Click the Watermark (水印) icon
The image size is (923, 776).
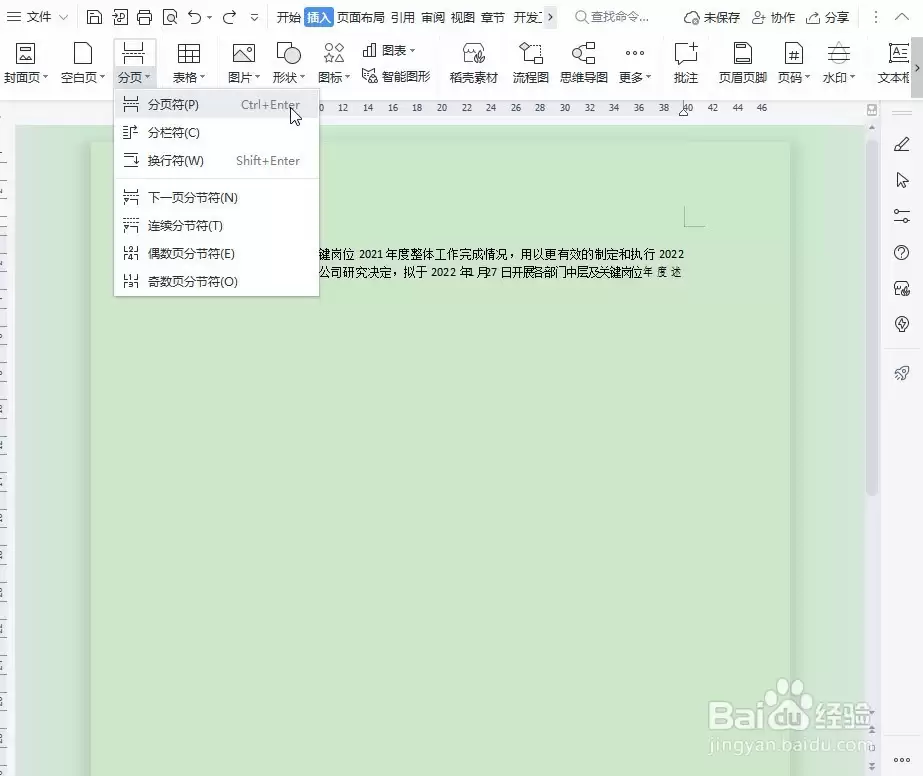(x=838, y=54)
